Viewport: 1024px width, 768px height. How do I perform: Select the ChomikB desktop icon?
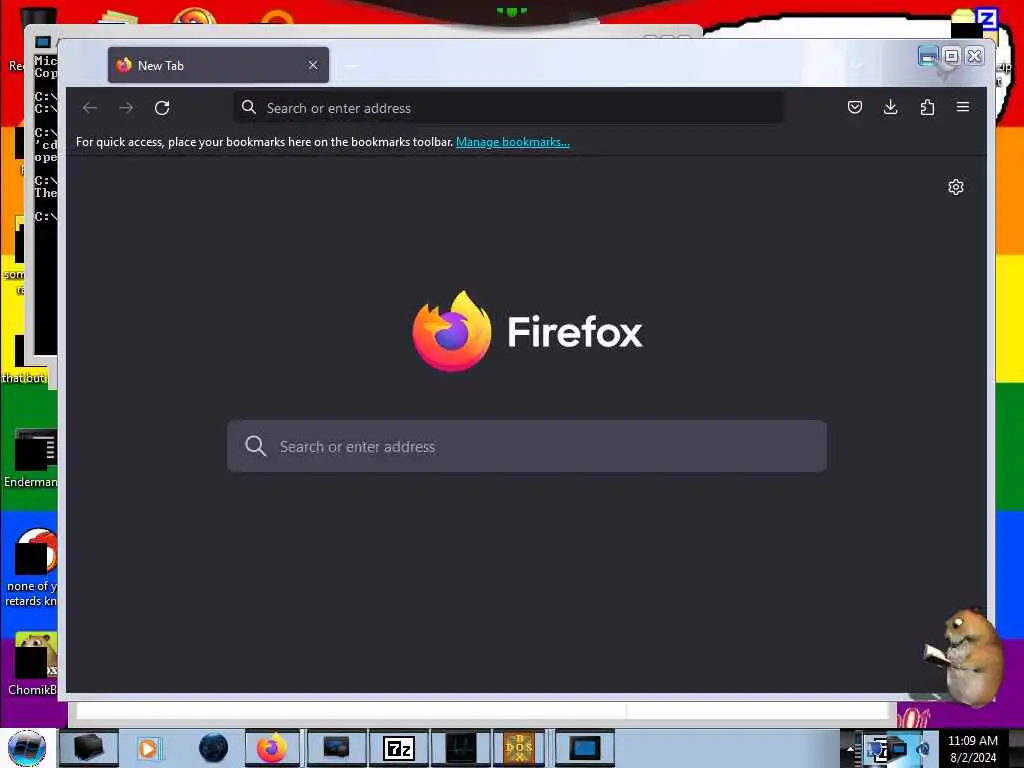(31, 664)
